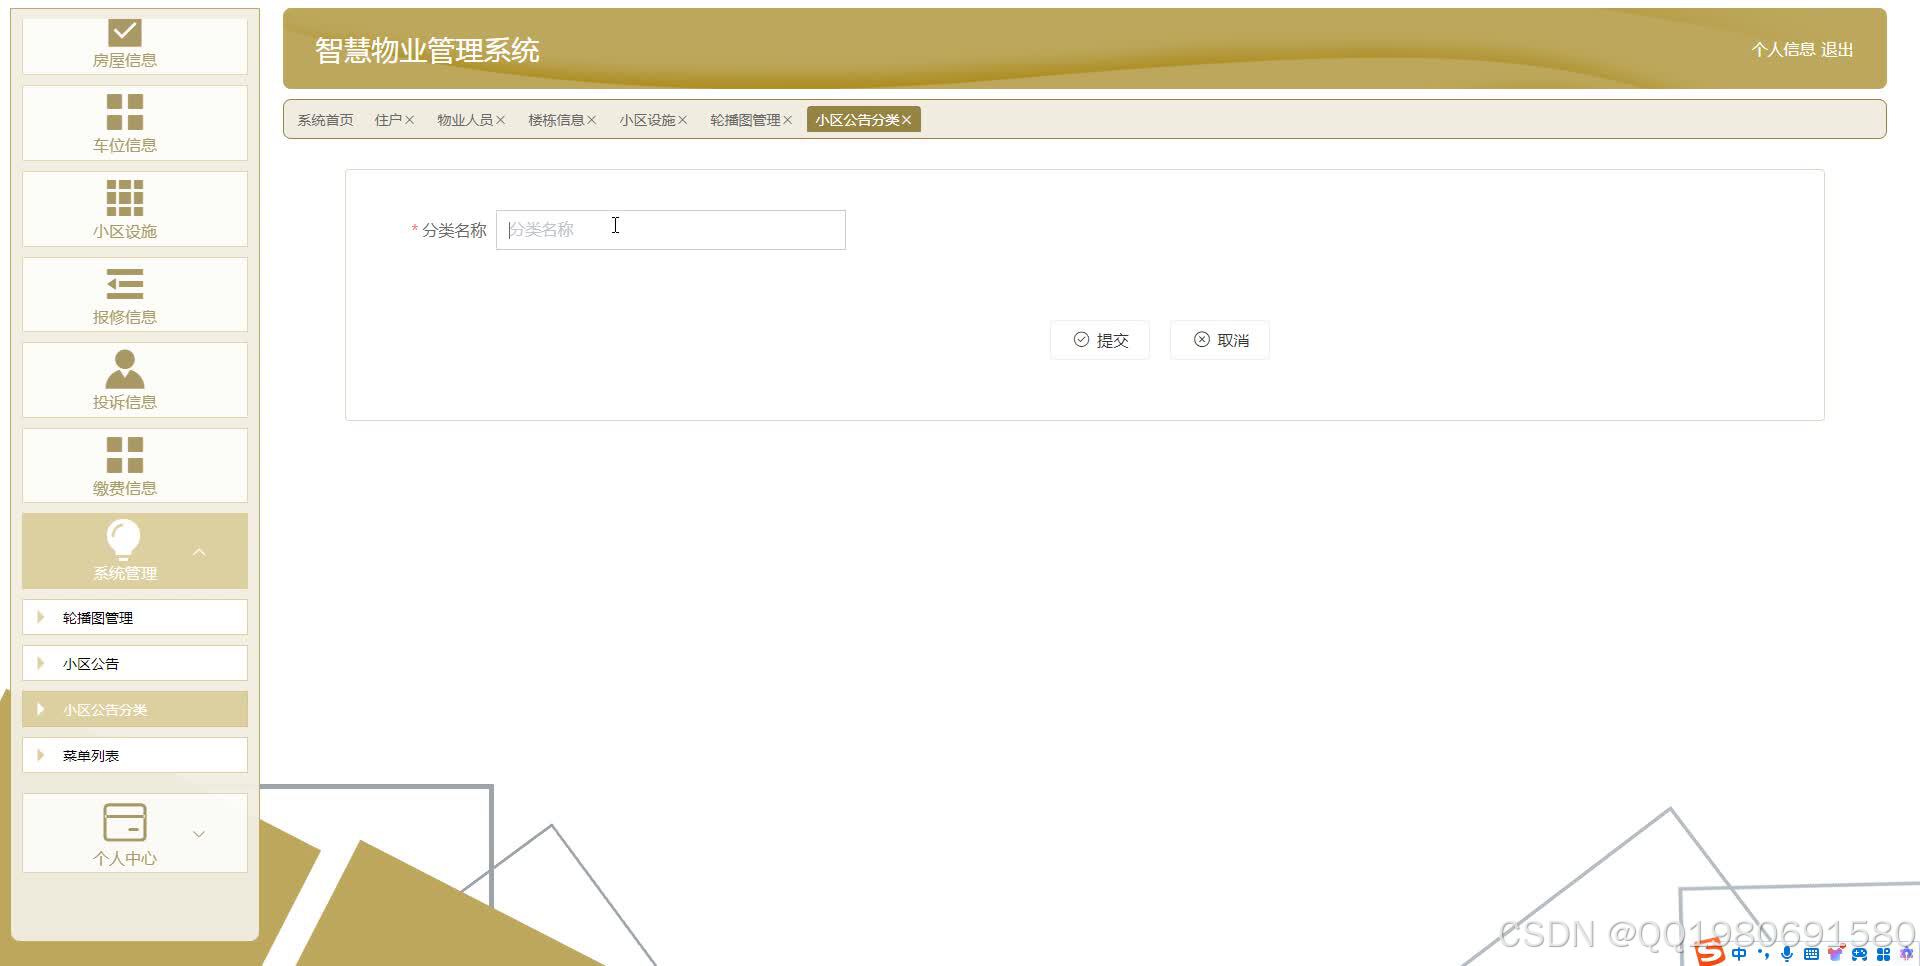Select the 投诉信息 person icon
Image resolution: width=1920 pixels, height=966 pixels.
click(123, 367)
